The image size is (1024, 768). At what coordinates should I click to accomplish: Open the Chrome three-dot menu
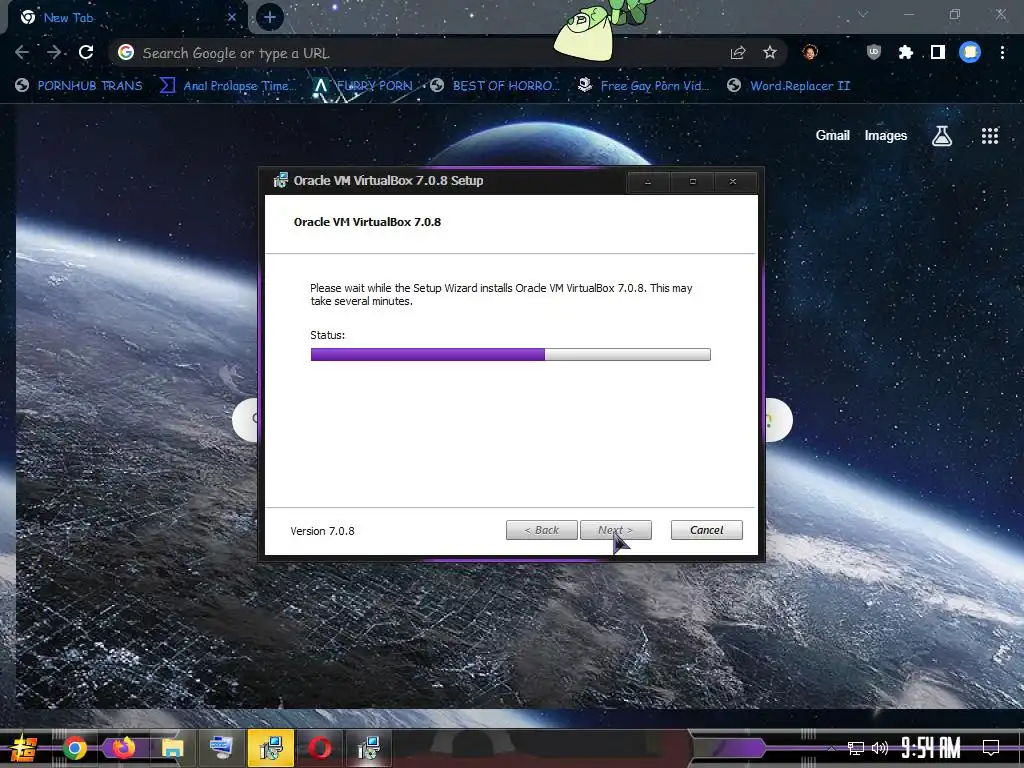[x=1002, y=52]
